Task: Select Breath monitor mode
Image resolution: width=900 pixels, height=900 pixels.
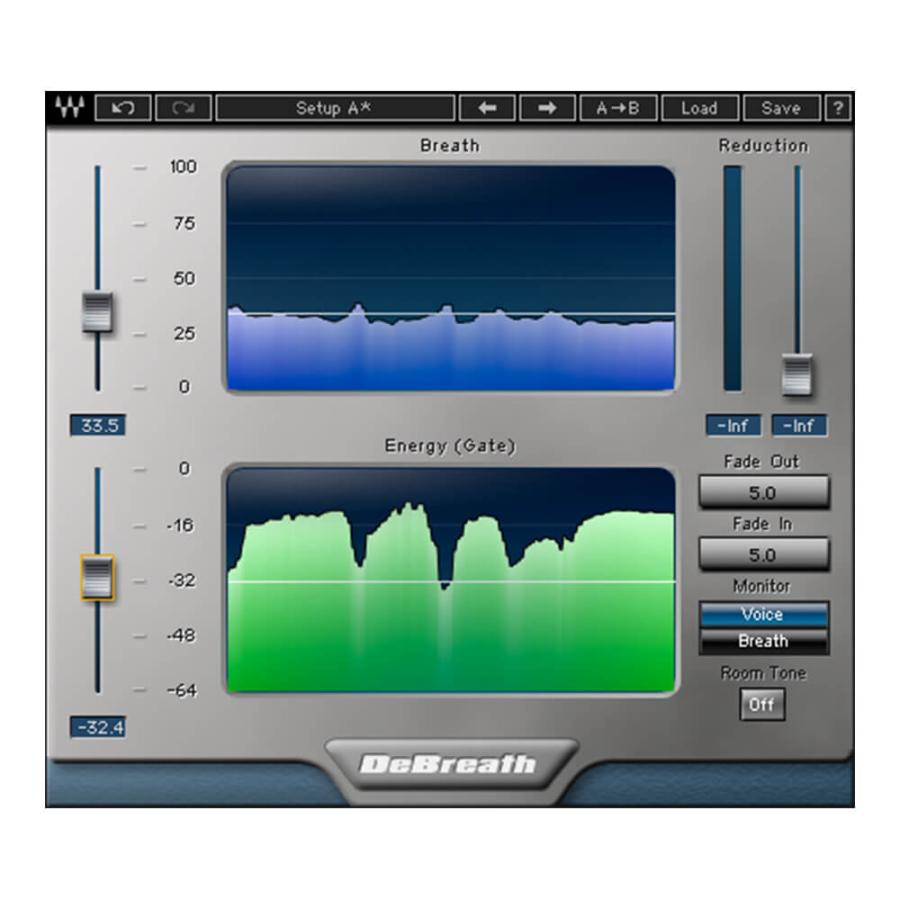Action: (x=763, y=641)
